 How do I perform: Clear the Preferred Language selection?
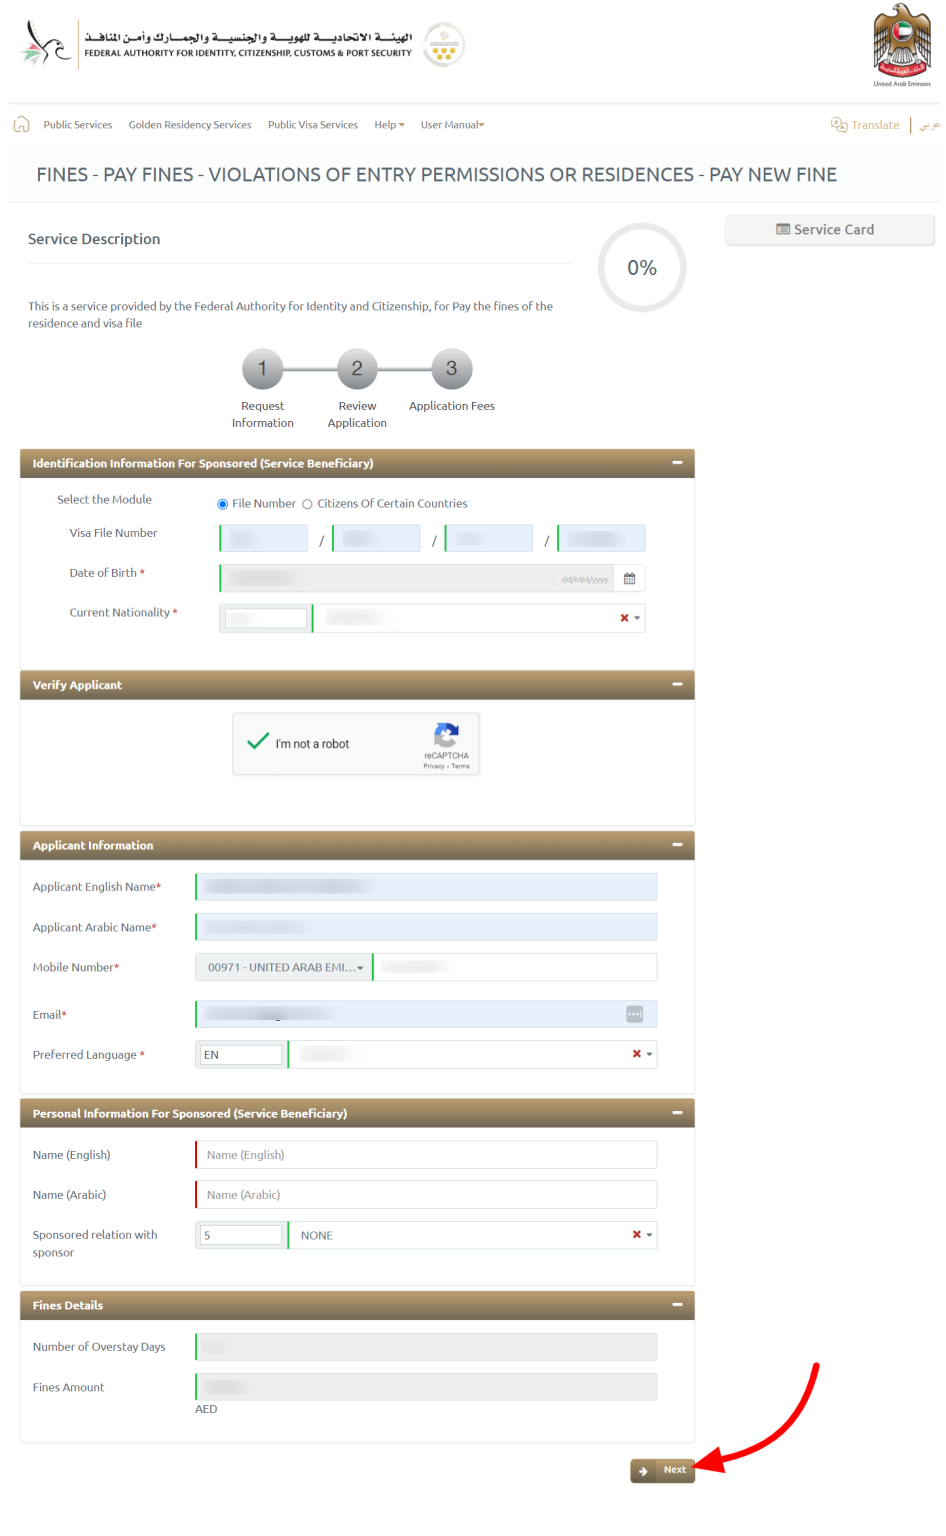point(637,1053)
